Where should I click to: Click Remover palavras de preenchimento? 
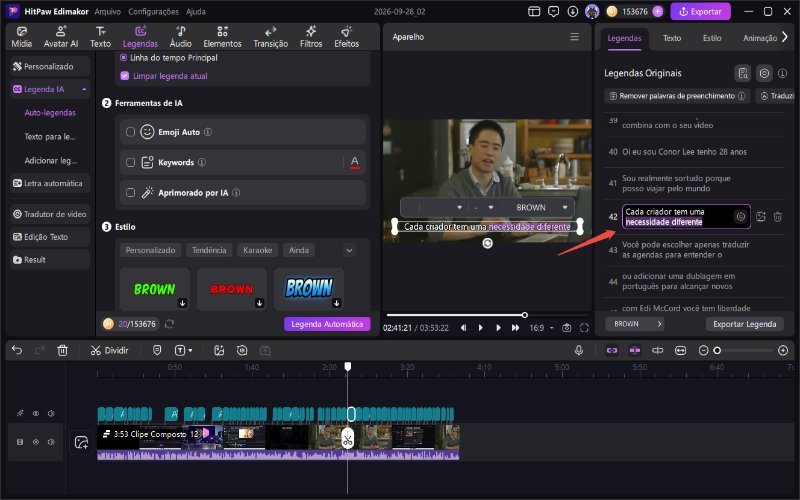tap(677, 96)
